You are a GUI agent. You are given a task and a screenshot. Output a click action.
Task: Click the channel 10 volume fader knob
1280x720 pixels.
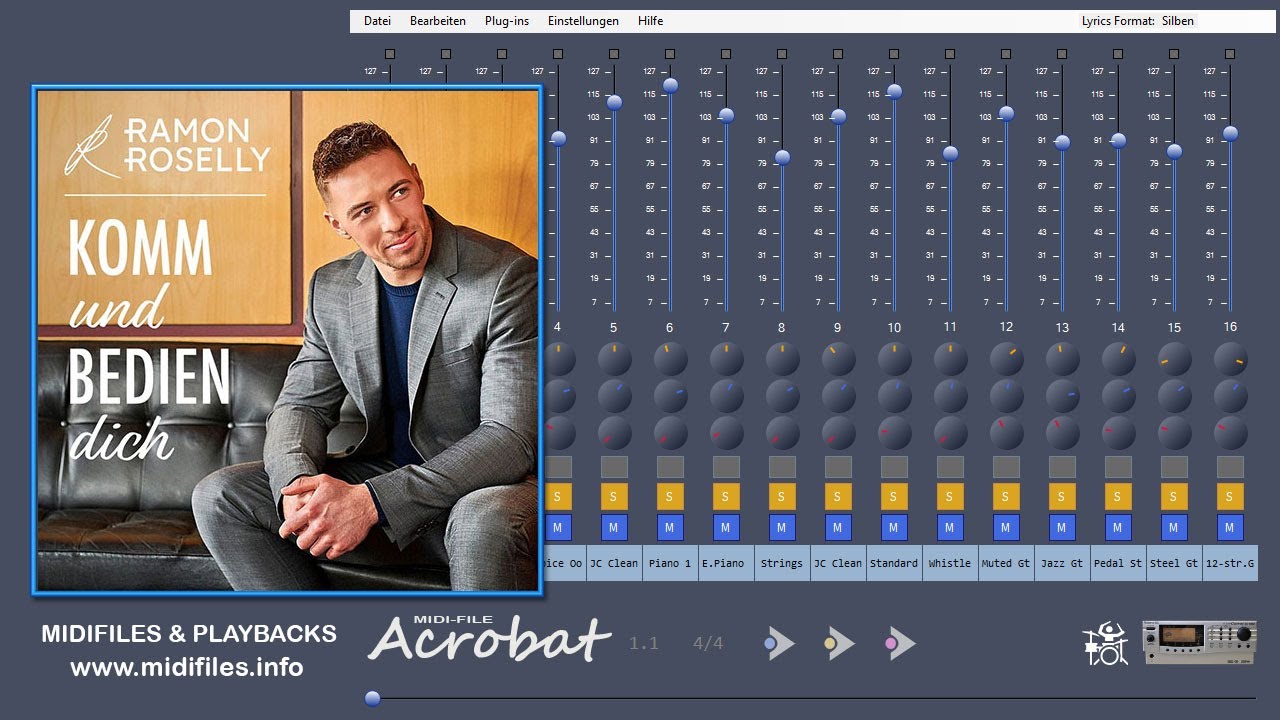tap(894, 91)
